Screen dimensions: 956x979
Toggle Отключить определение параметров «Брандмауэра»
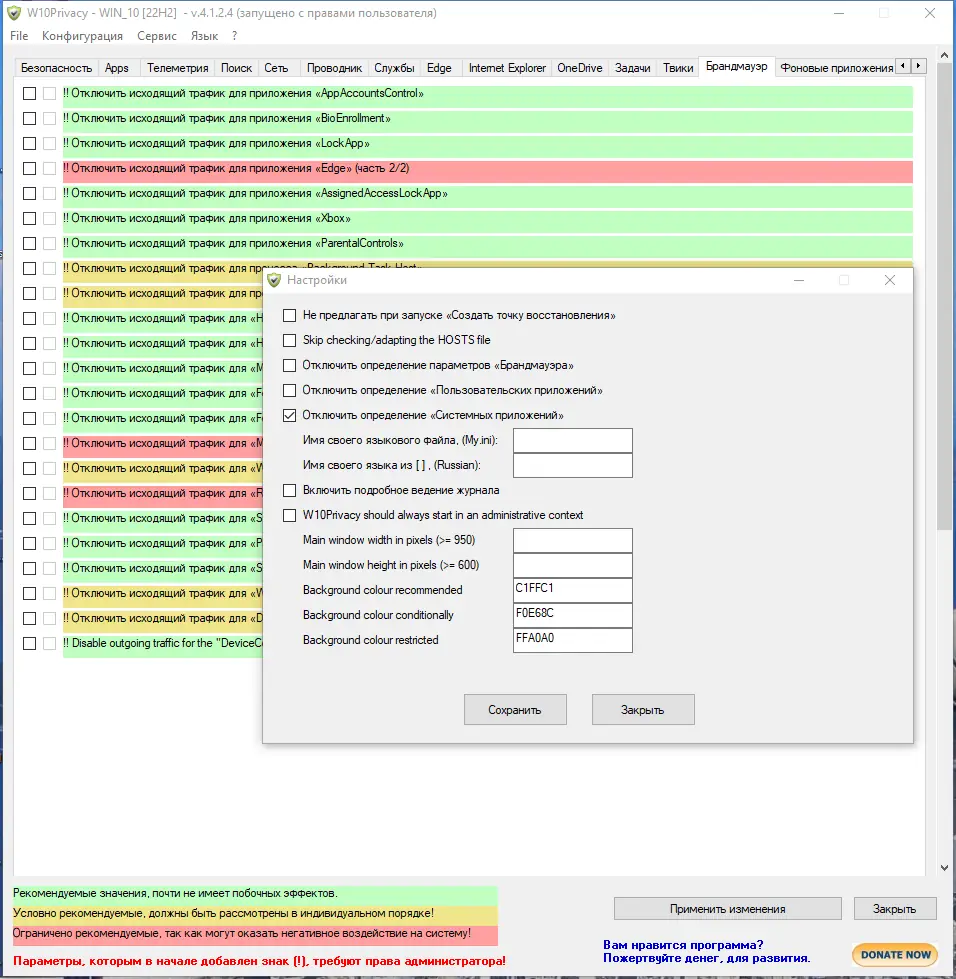coord(289,365)
